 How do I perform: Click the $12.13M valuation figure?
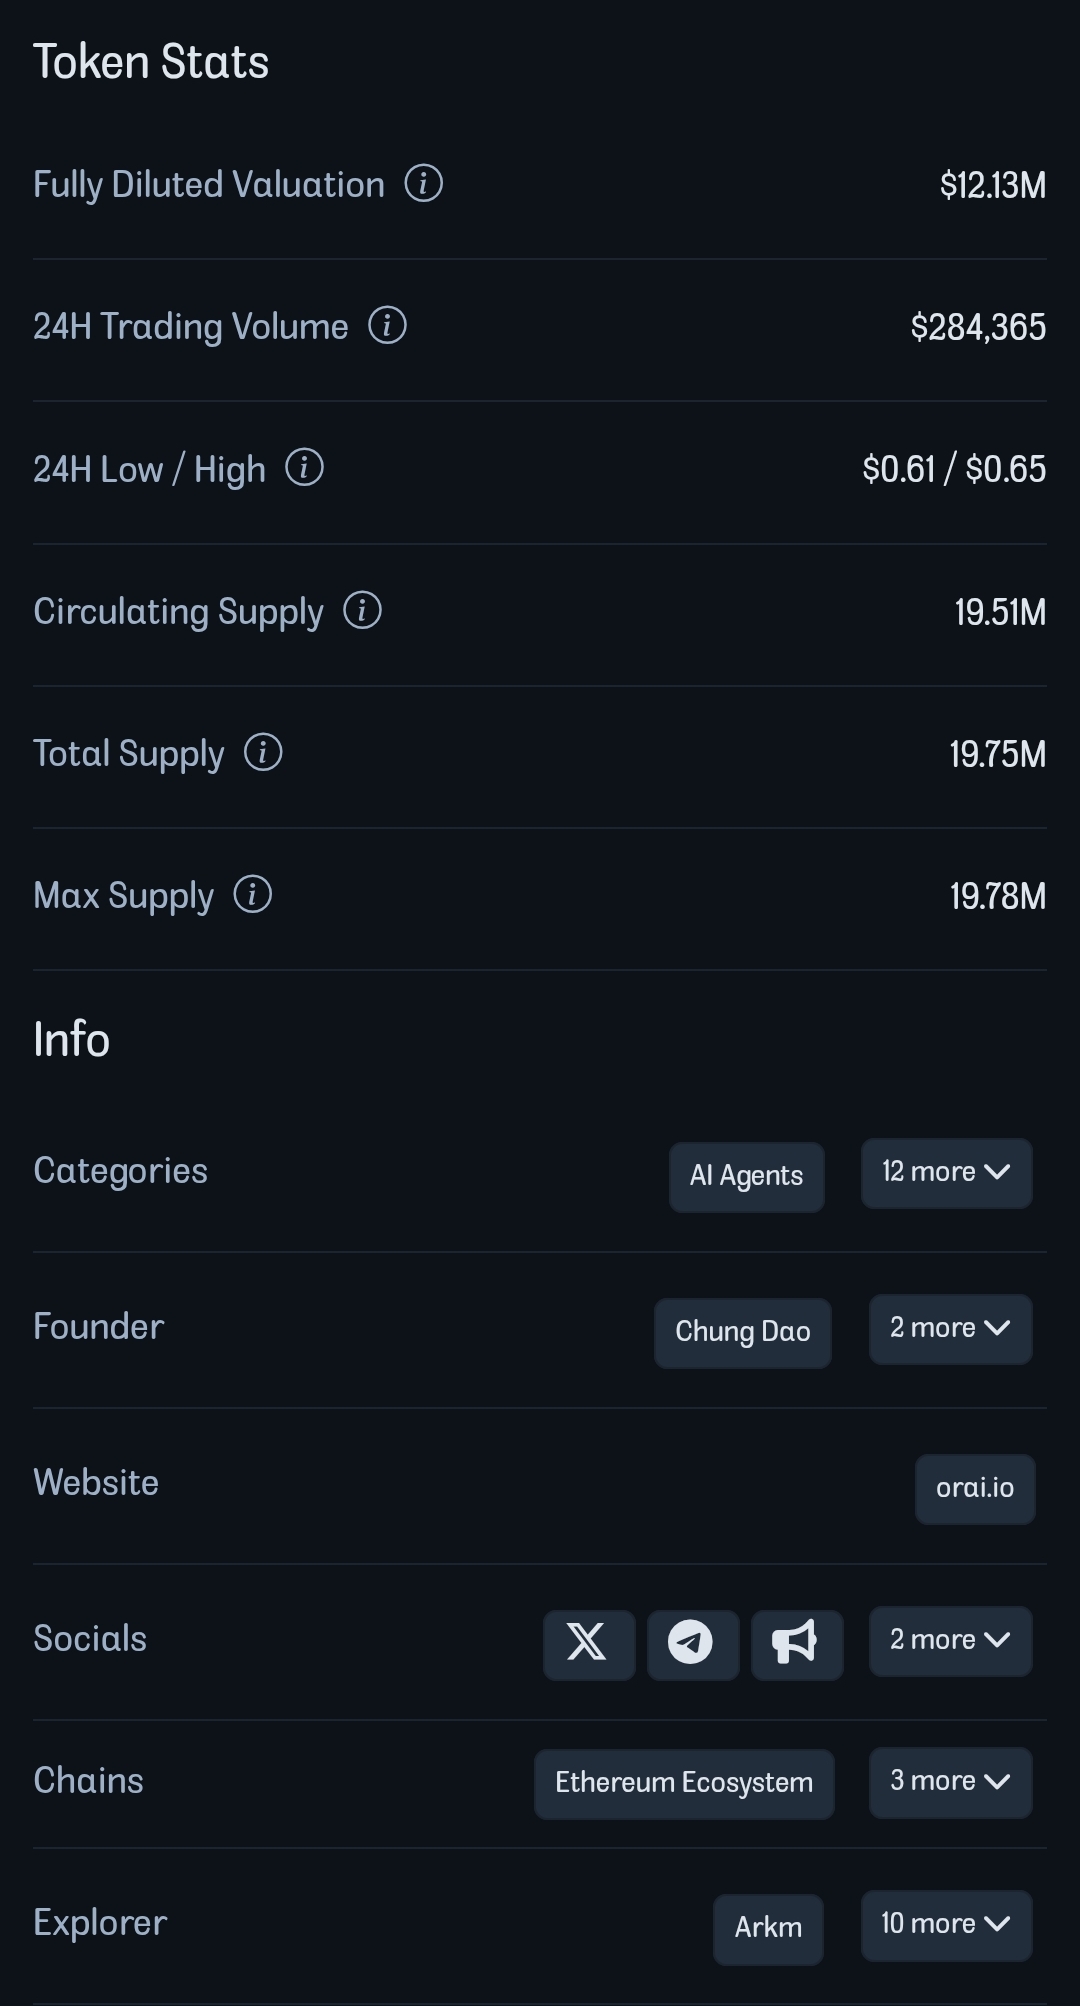992,185
